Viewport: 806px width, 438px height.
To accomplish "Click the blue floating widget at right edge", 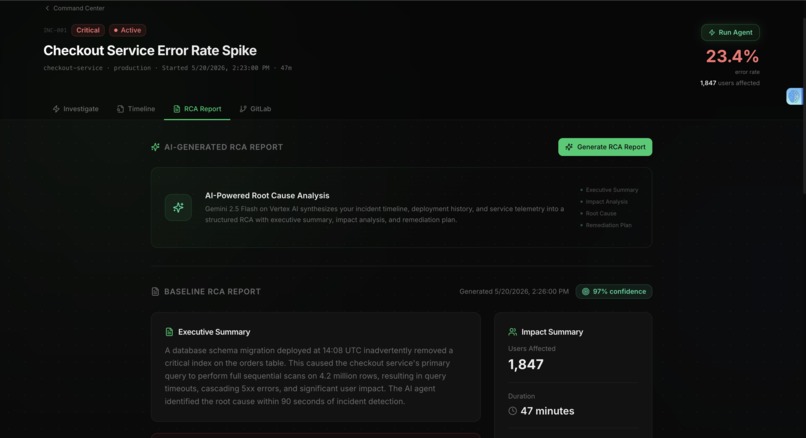I will coord(794,96).
